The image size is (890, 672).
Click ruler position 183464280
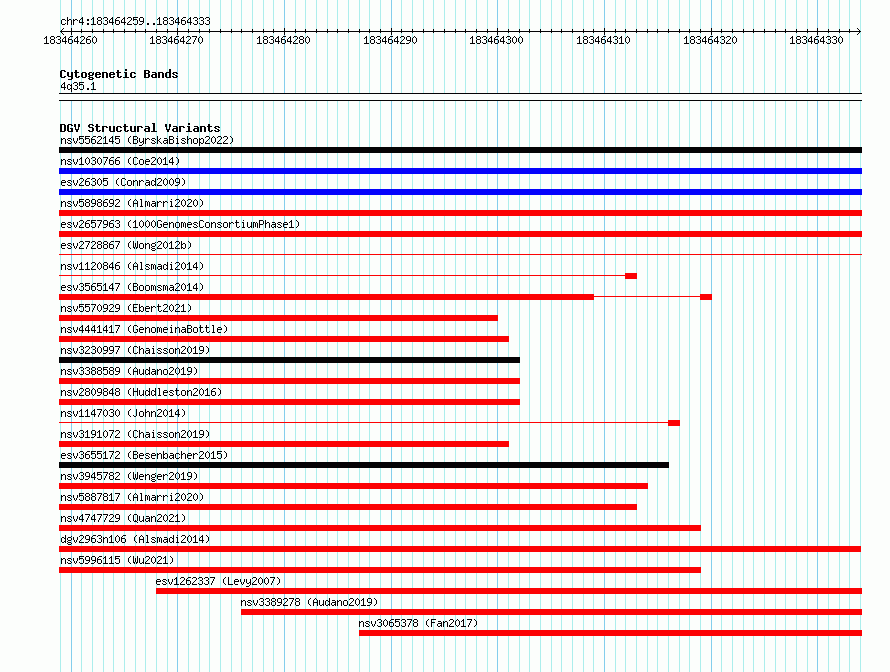click(x=283, y=40)
